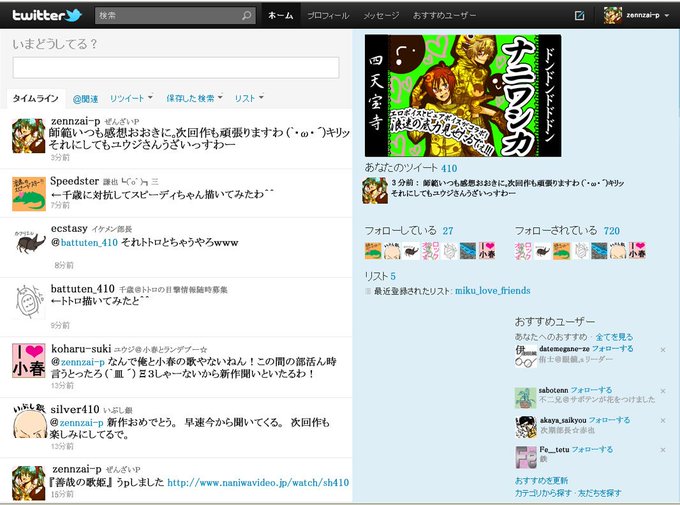Viewport: 680px width, 505px height.
Task: Follow sabotenn via フォローする
Action: click(x=591, y=390)
